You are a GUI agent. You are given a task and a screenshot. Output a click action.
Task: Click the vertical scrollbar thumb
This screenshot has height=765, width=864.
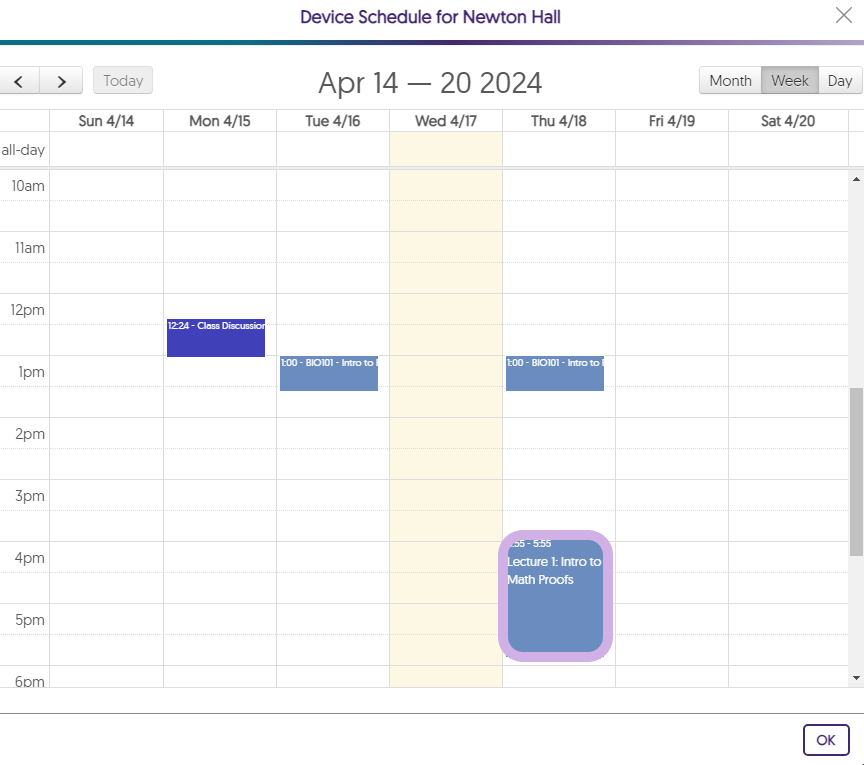click(855, 470)
